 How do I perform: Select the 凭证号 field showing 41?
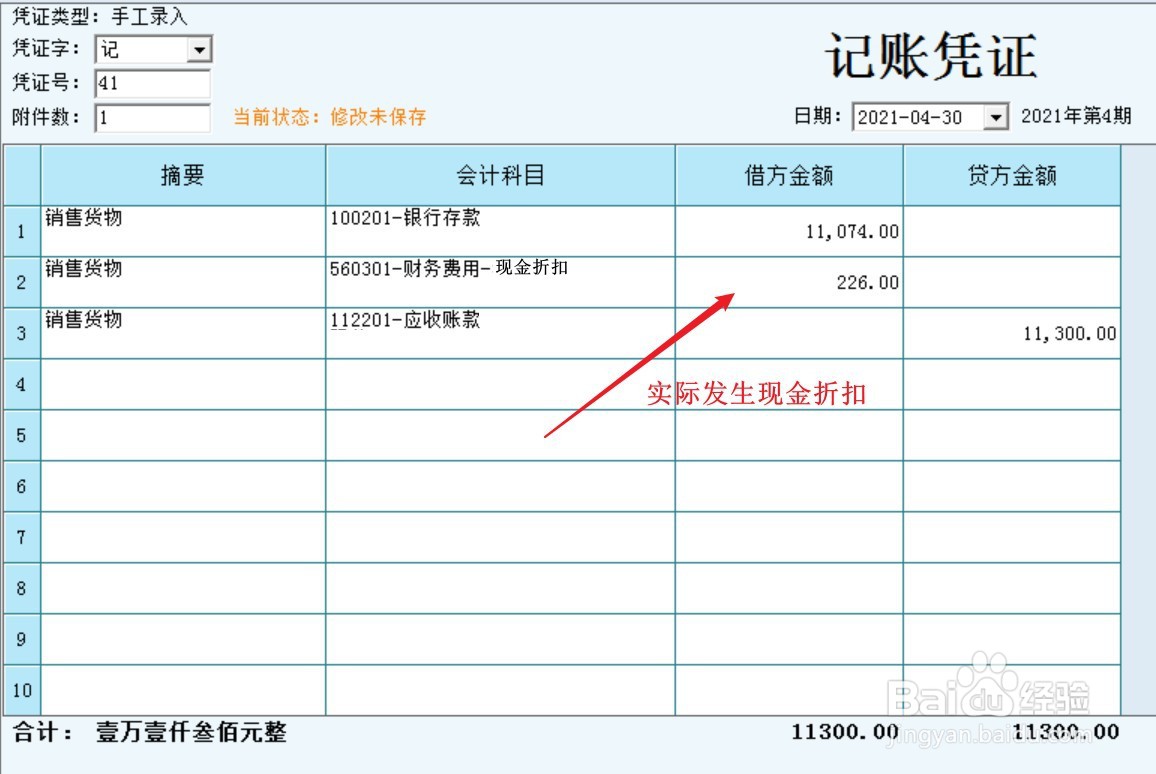tap(150, 83)
